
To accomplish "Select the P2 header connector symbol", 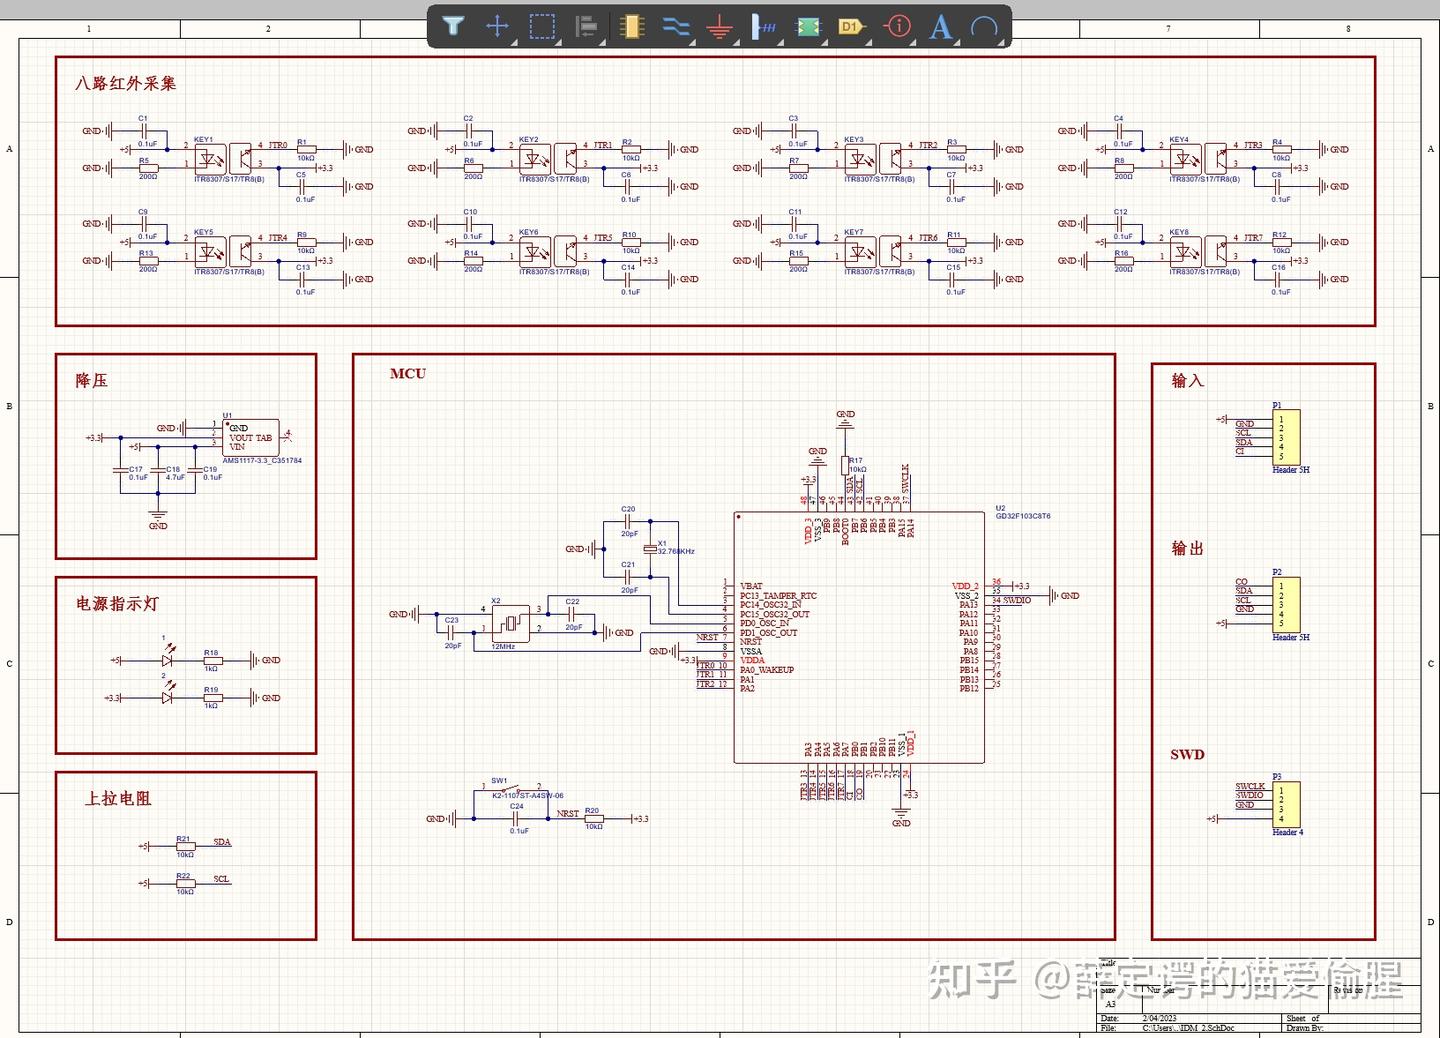I will pos(1286,605).
